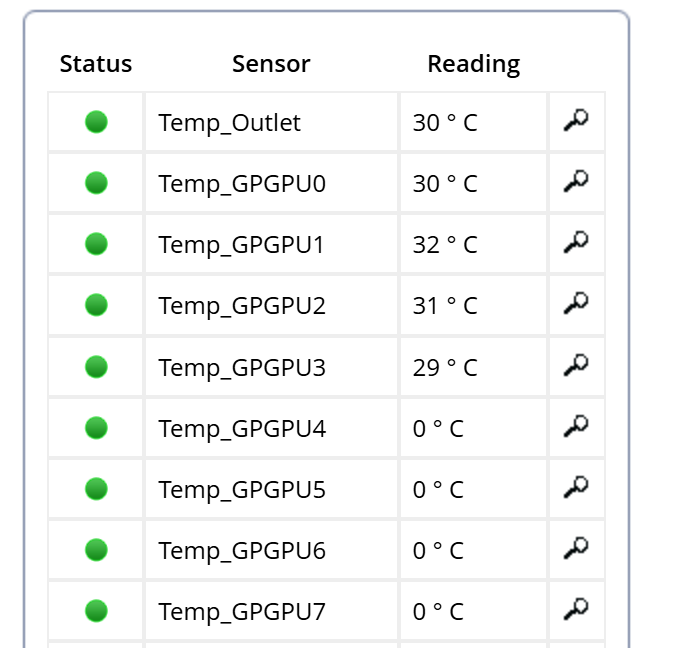676x648 pixels.
Task: Select the Temp_GPGPU5 sensor name cell
Action: (x=272, y=489)
